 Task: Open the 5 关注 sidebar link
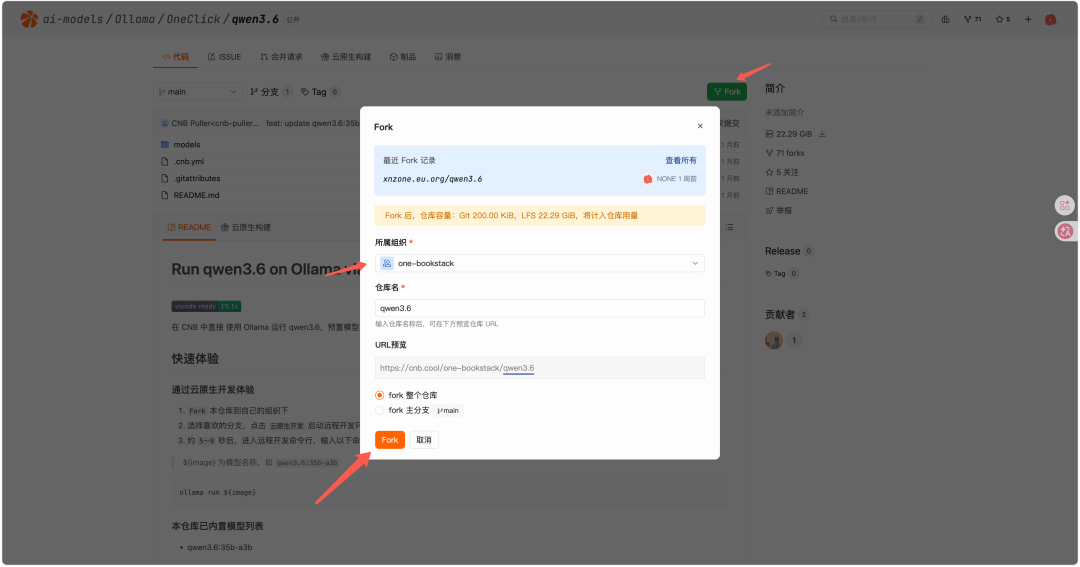point(782,172)
